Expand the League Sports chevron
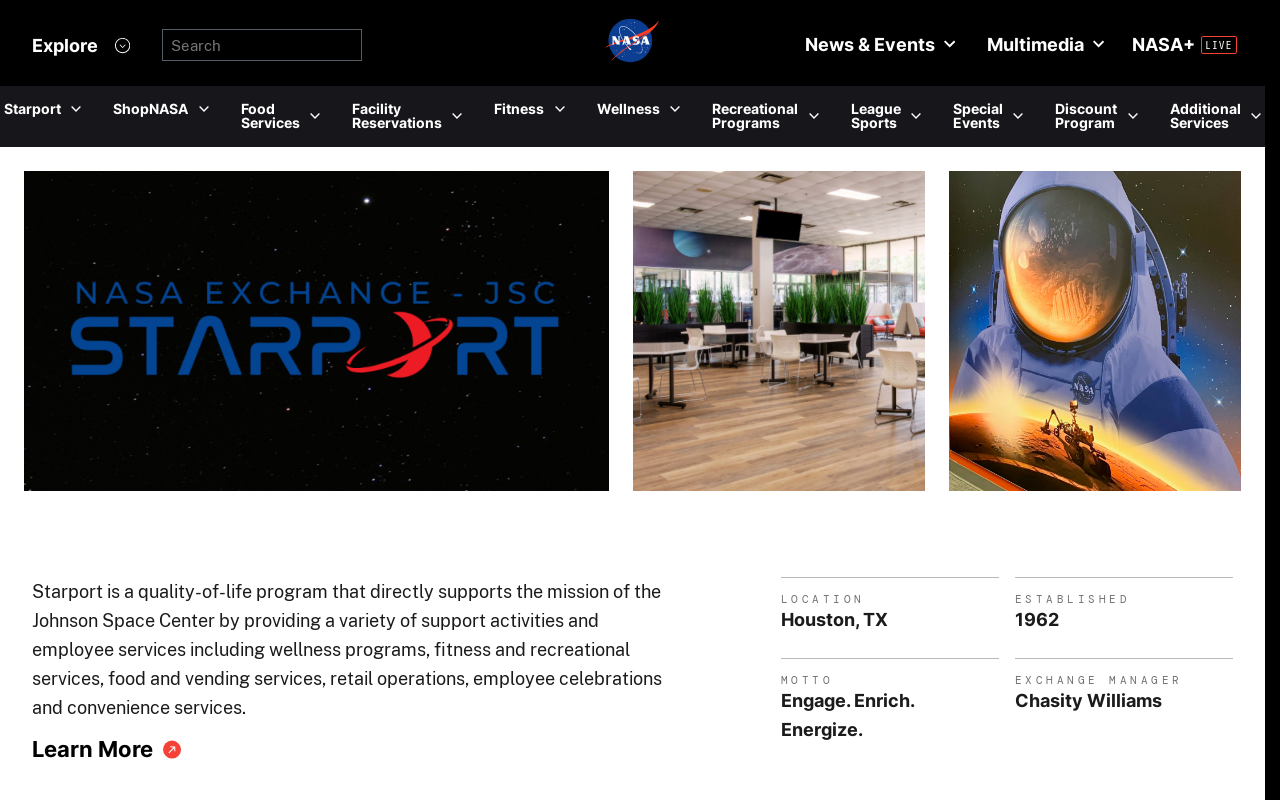Screen dimensions: 1280x800 pos(916,116)
